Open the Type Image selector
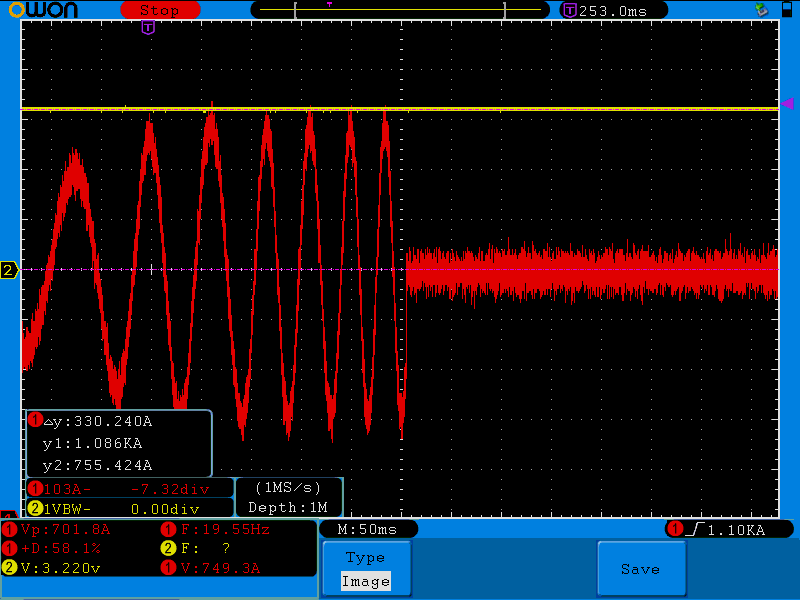The width and height of the screenshot is (800, 600). point(365,569)
